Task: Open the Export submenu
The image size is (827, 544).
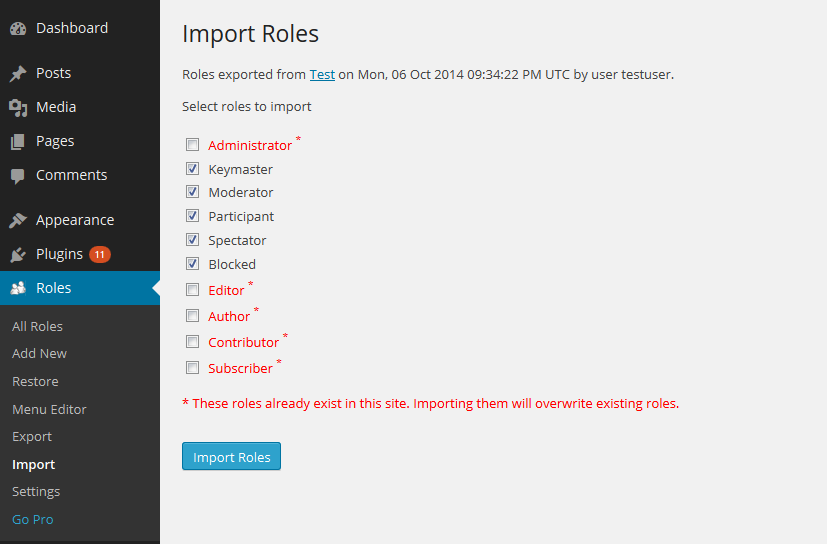Action: tap(32, 437)
